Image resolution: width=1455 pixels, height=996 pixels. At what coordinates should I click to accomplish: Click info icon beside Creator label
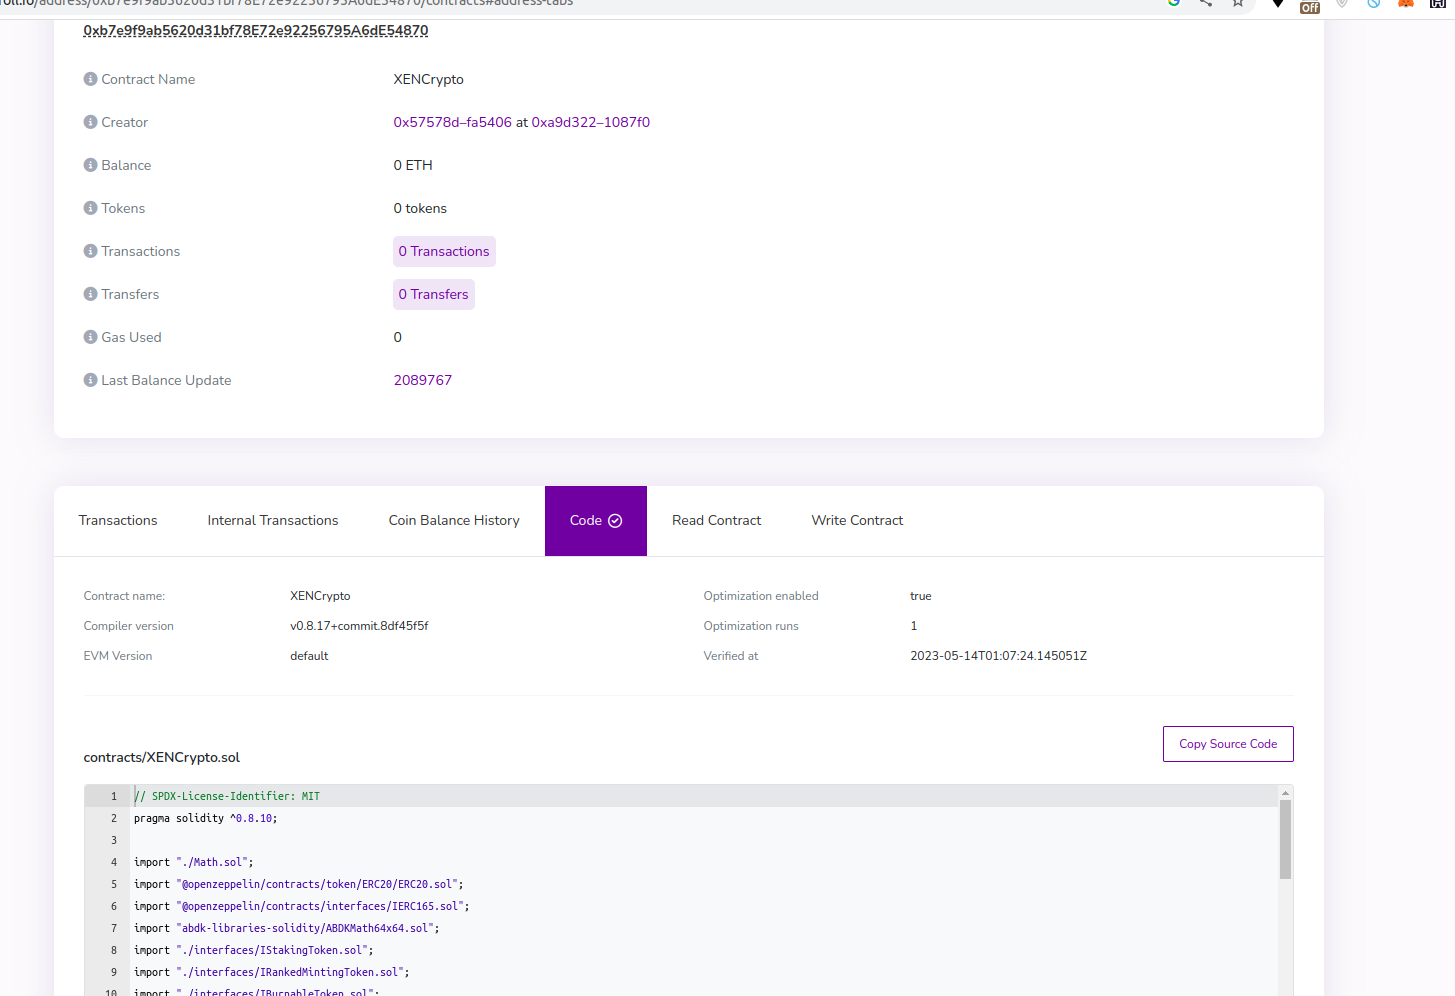(x=90, y=122)
